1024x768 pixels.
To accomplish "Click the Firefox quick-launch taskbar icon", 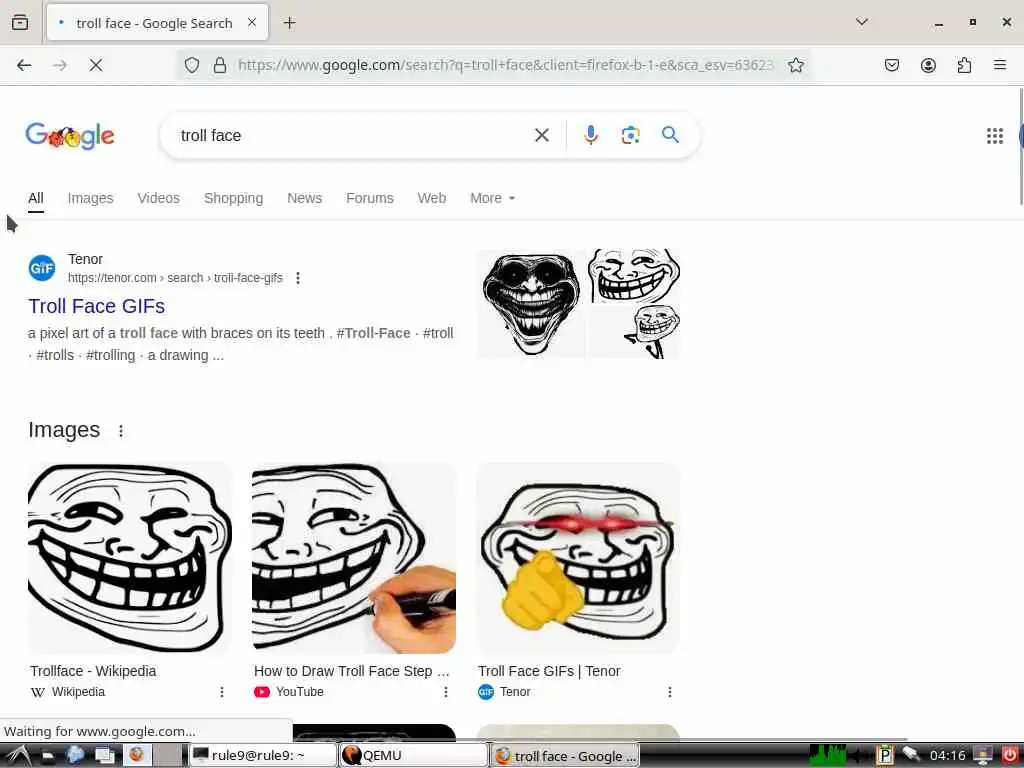I will coord(136,756).
